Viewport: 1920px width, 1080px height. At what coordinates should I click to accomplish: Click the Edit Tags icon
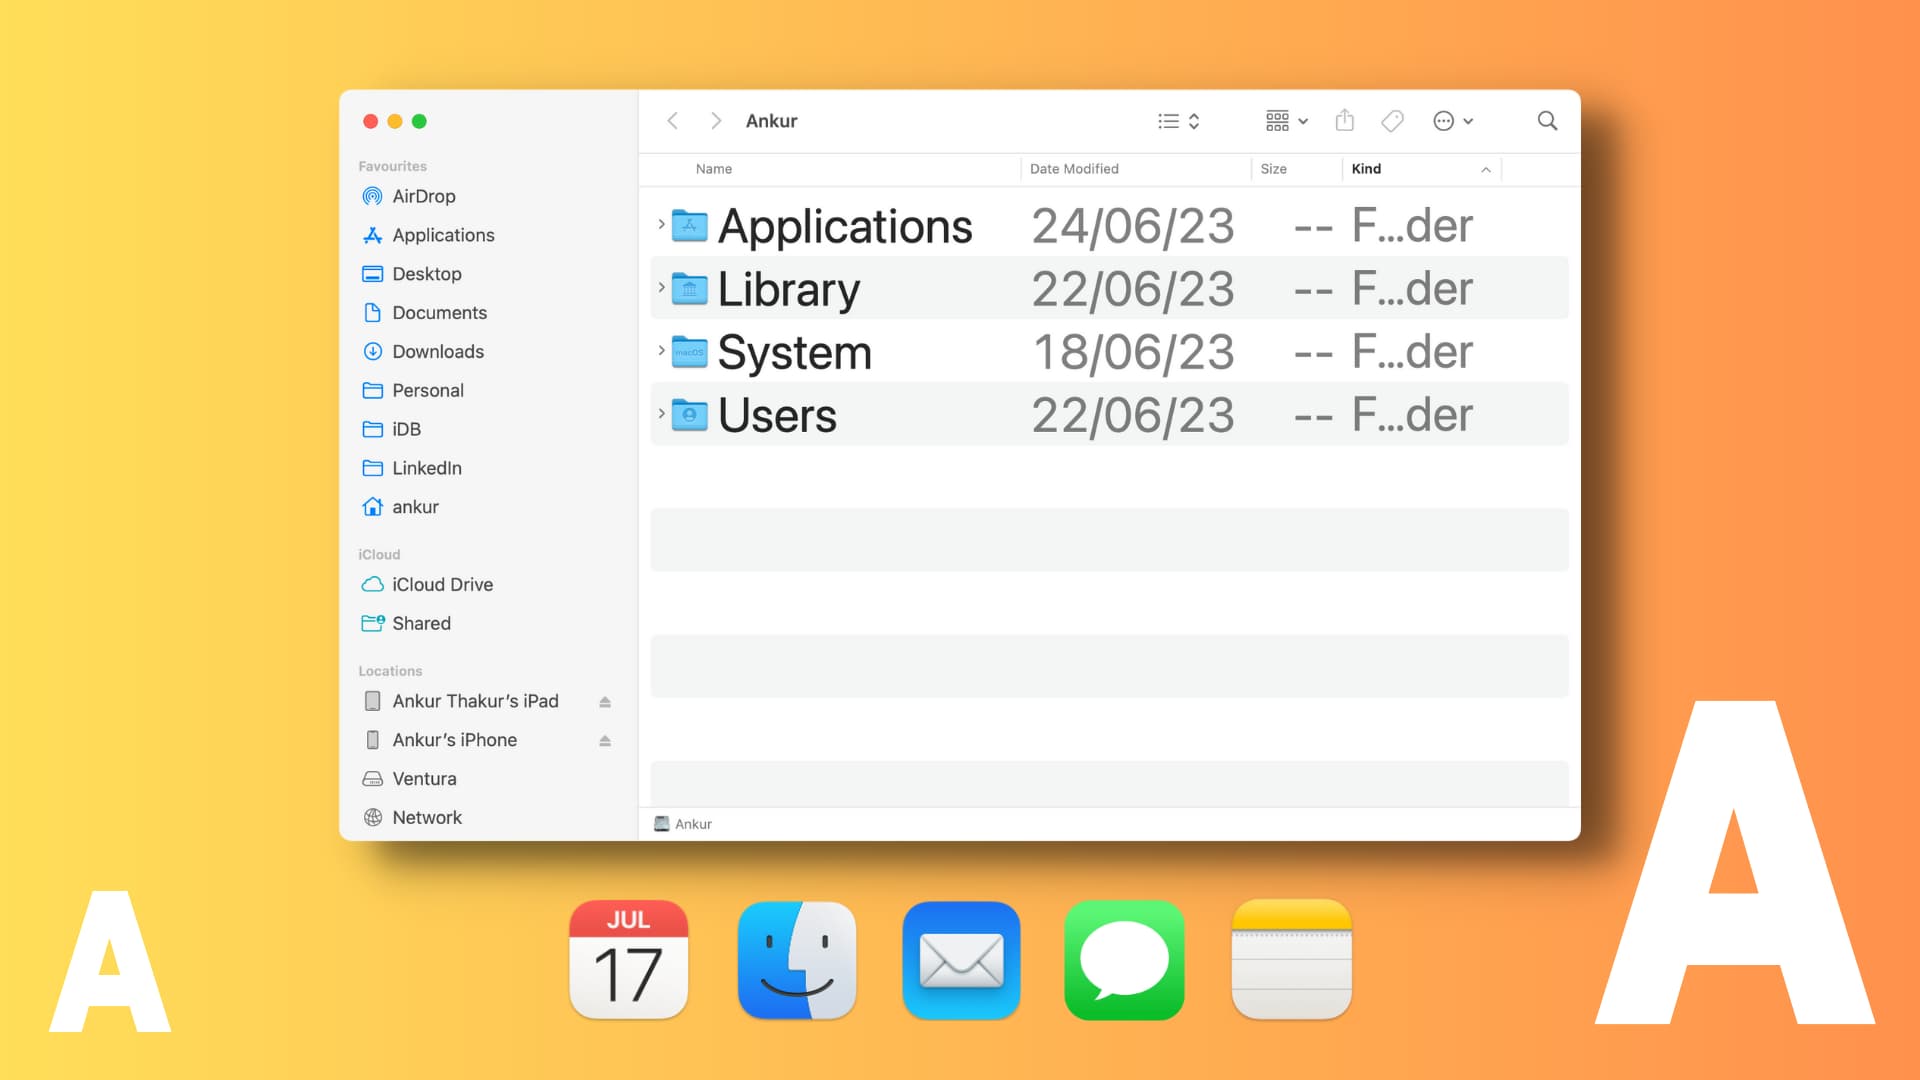[1392, 121]
